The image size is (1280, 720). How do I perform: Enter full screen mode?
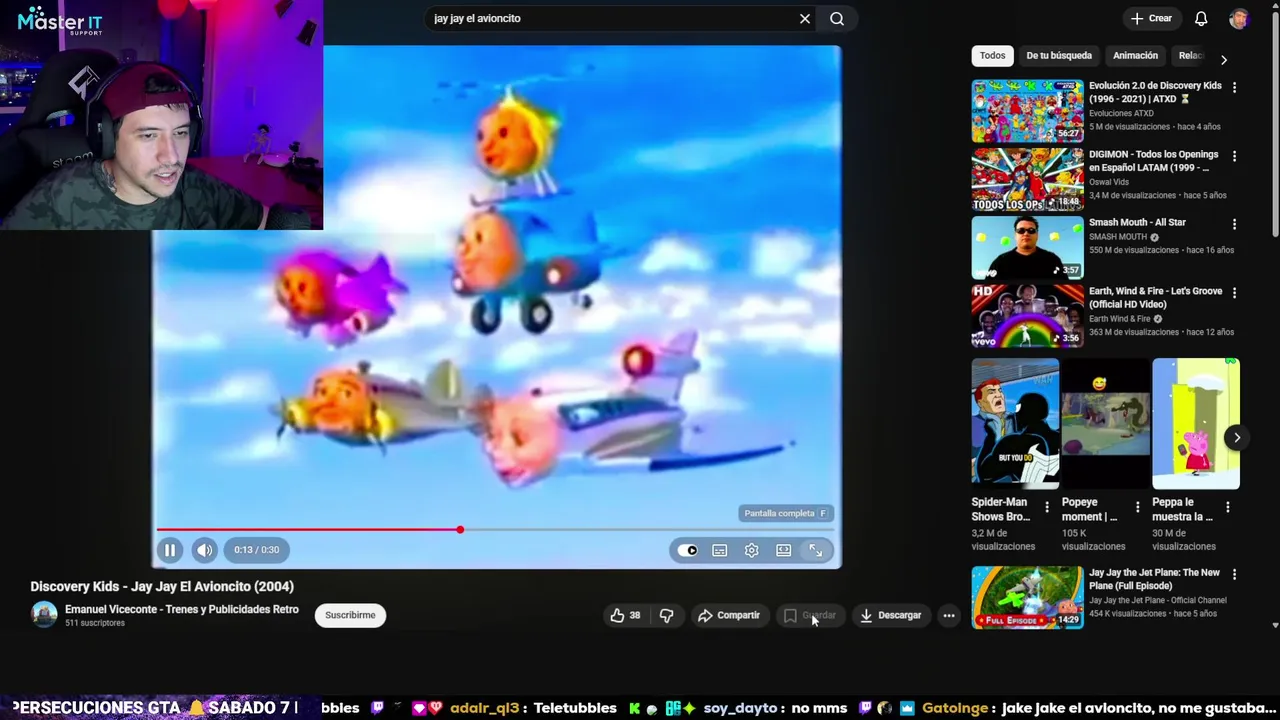816,550
